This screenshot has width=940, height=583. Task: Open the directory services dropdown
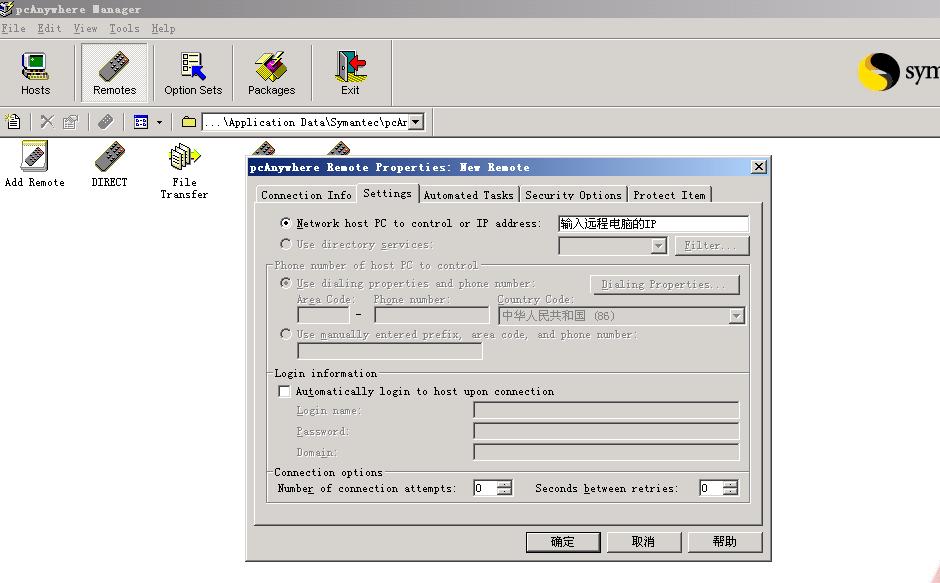pos(659,245)
